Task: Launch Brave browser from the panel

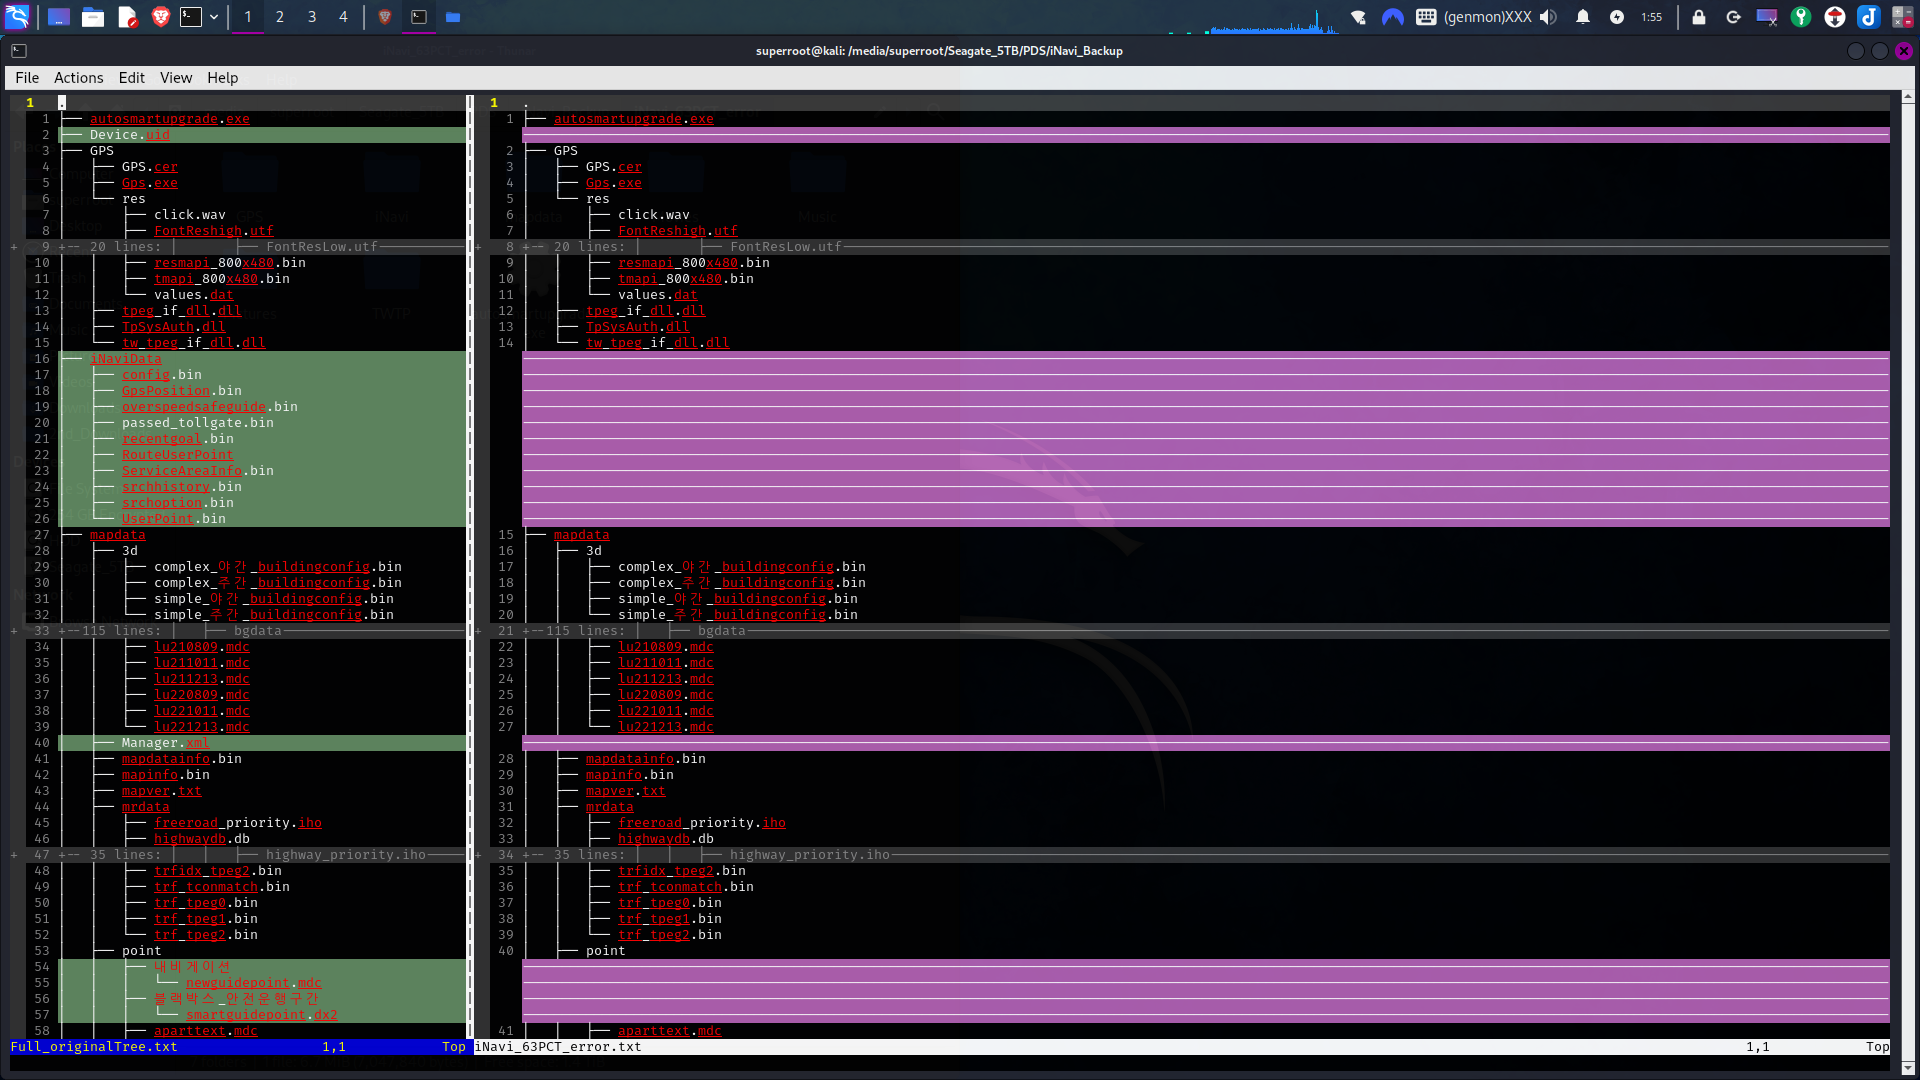Action: [x=160, y=17]
